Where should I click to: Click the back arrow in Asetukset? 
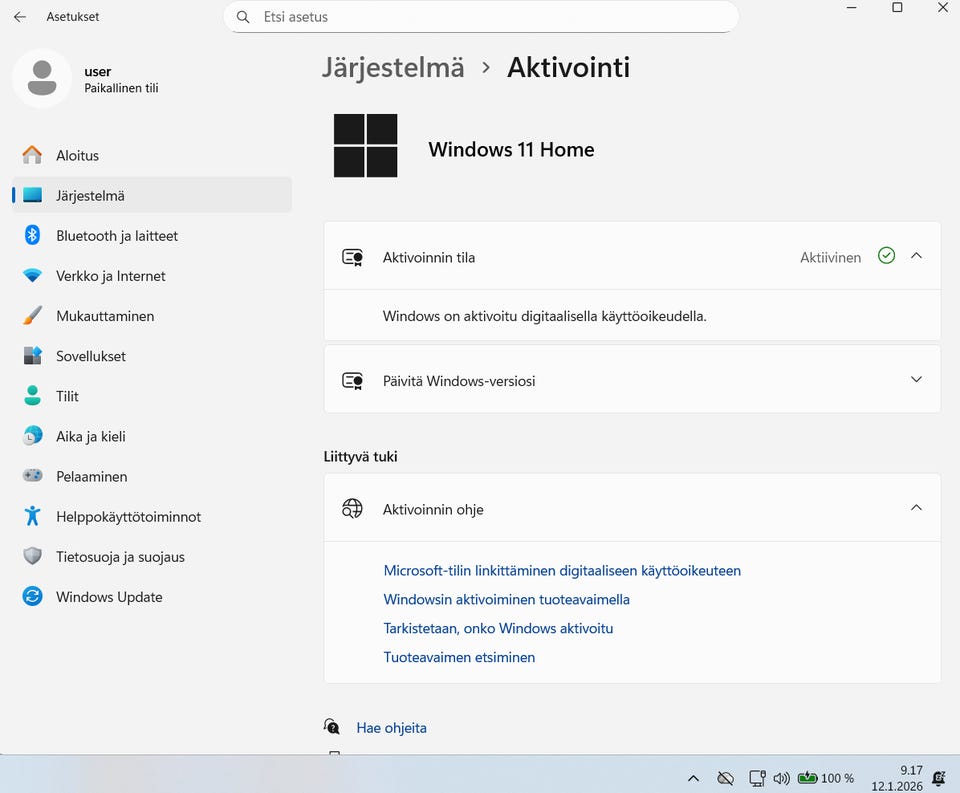click(x=20, y=17)
